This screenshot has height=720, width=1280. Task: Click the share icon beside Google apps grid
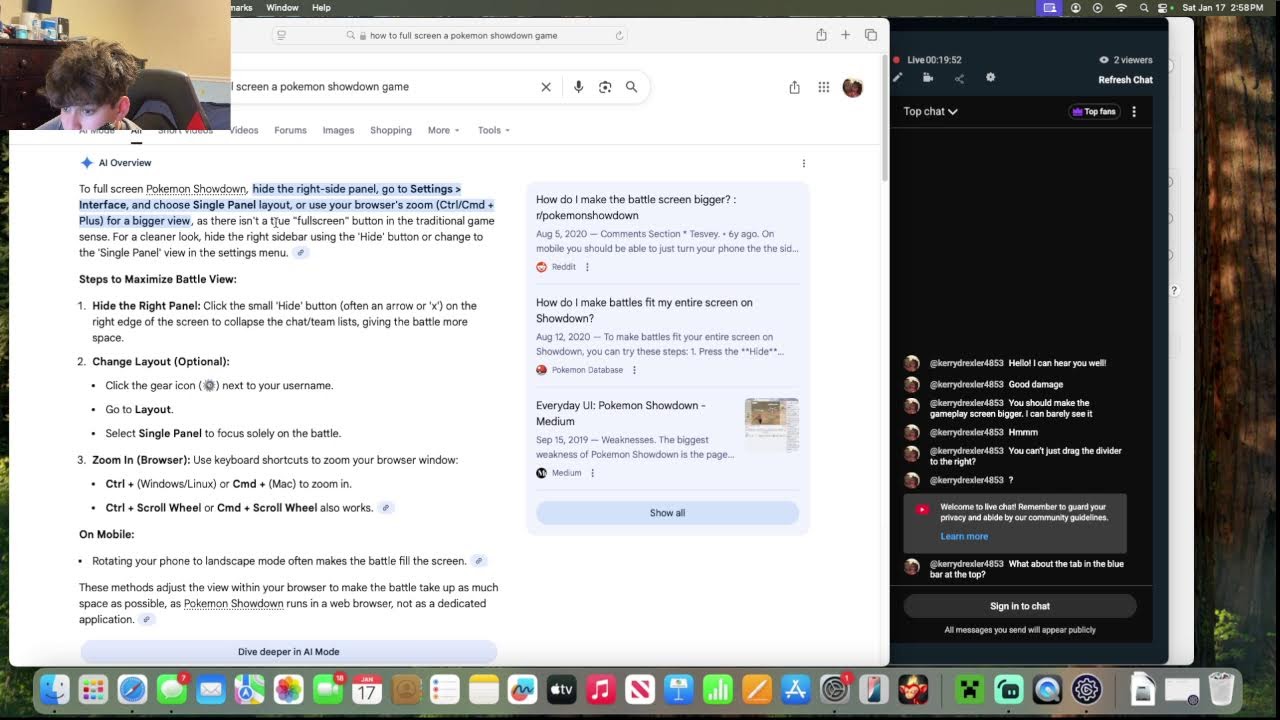pos(794,87)
